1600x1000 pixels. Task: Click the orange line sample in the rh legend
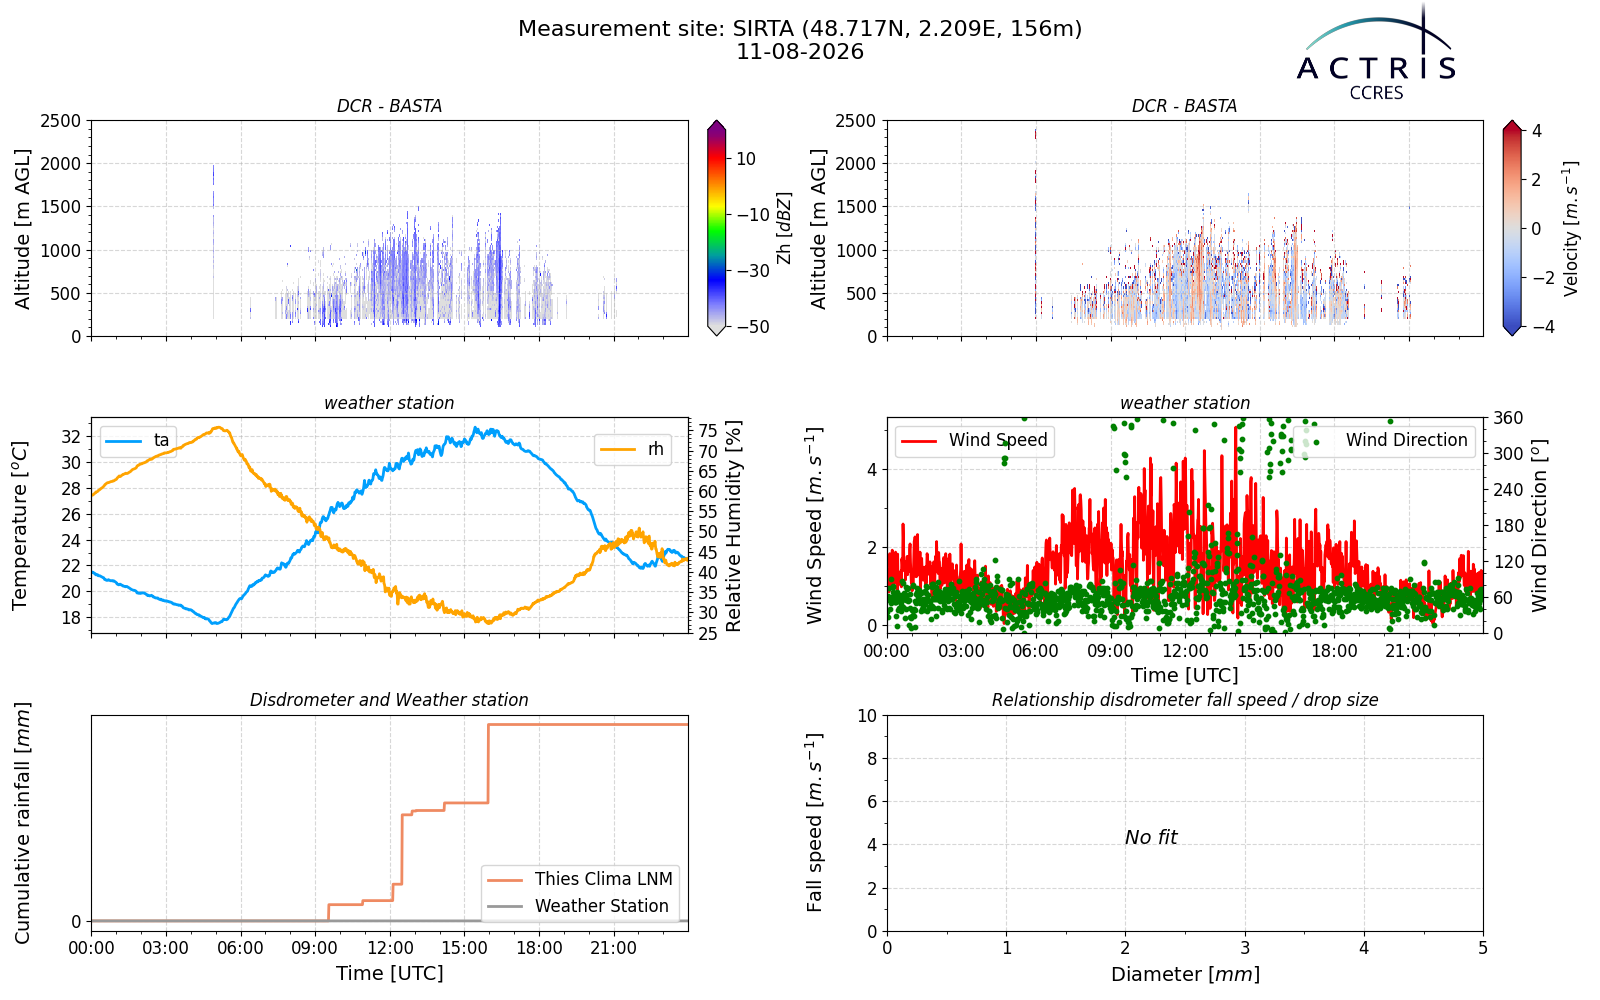618,450
